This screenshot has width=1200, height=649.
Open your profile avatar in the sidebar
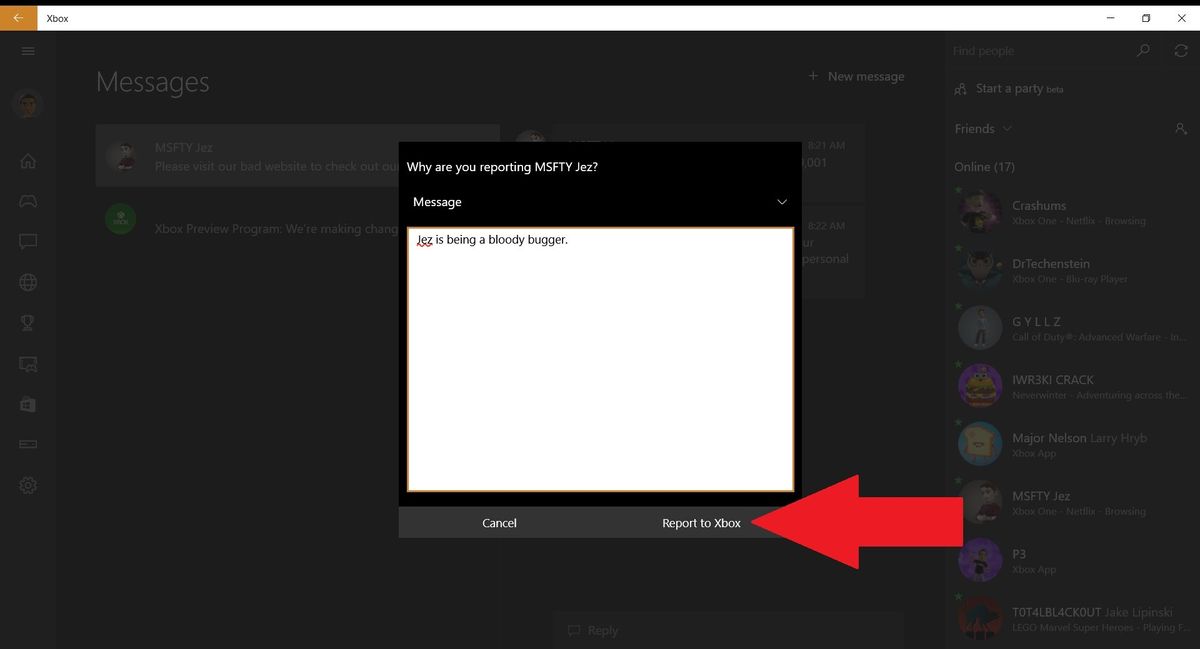tap(27, 104)
